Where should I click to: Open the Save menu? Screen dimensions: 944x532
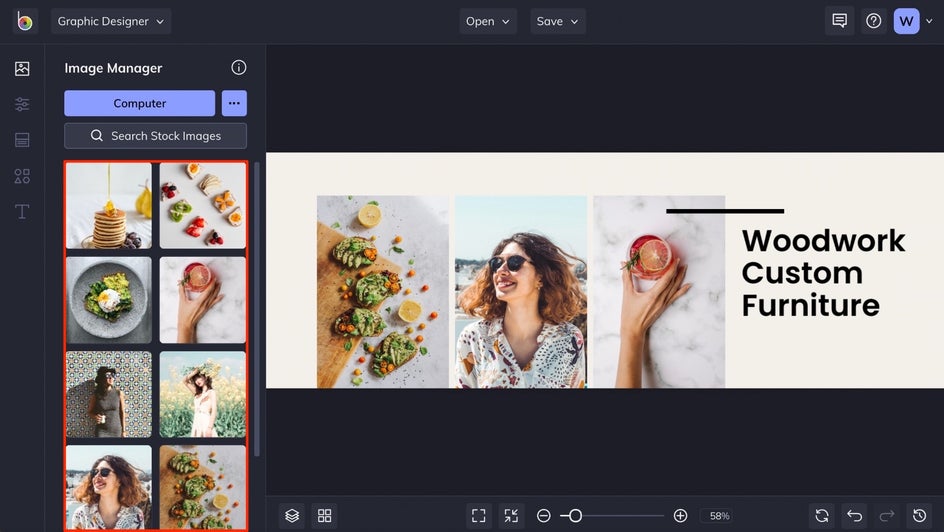point(557,21)
